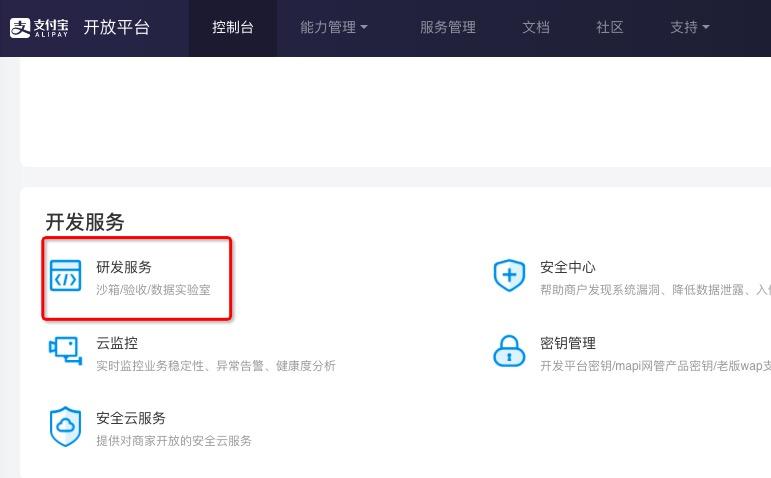Open the 服务管理 menu item
771x478 pixels.
point(447,27)
